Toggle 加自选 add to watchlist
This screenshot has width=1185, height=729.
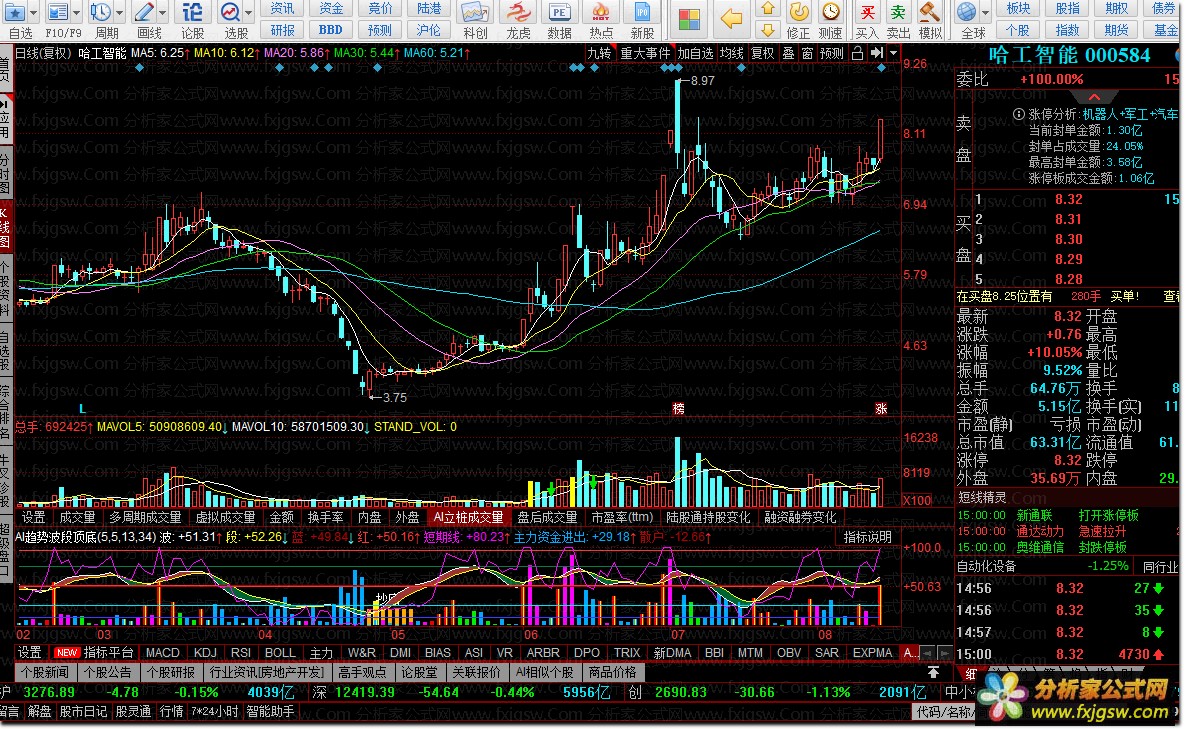coord(695,53)
